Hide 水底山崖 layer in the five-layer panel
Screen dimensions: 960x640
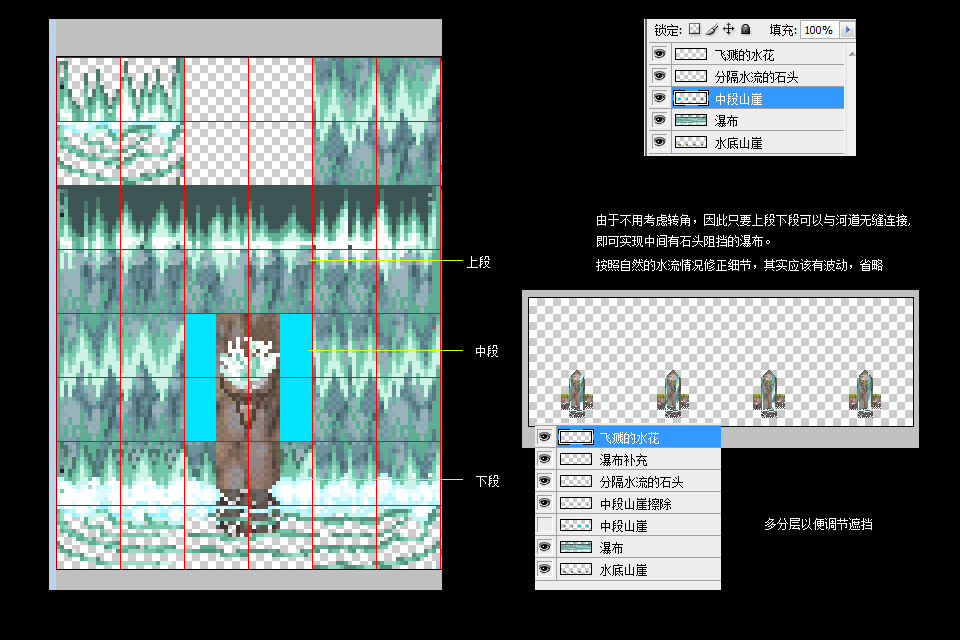(x=659, y=142)
